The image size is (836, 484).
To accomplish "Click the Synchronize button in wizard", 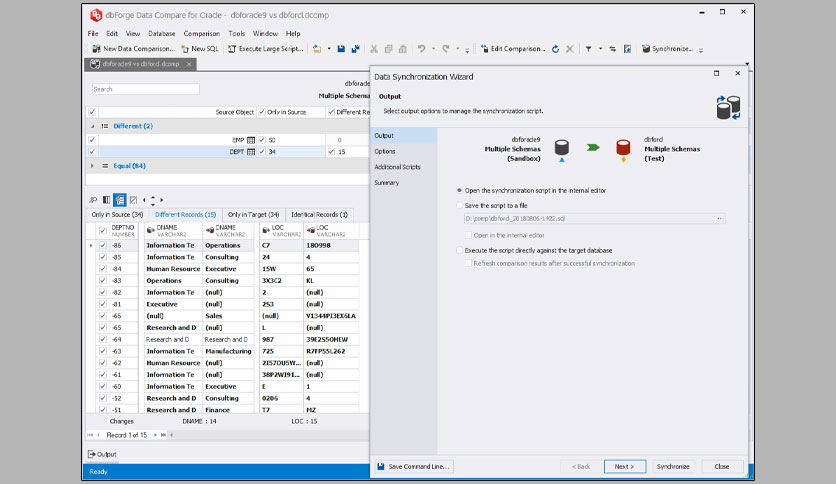I will [x=673, y=466].
